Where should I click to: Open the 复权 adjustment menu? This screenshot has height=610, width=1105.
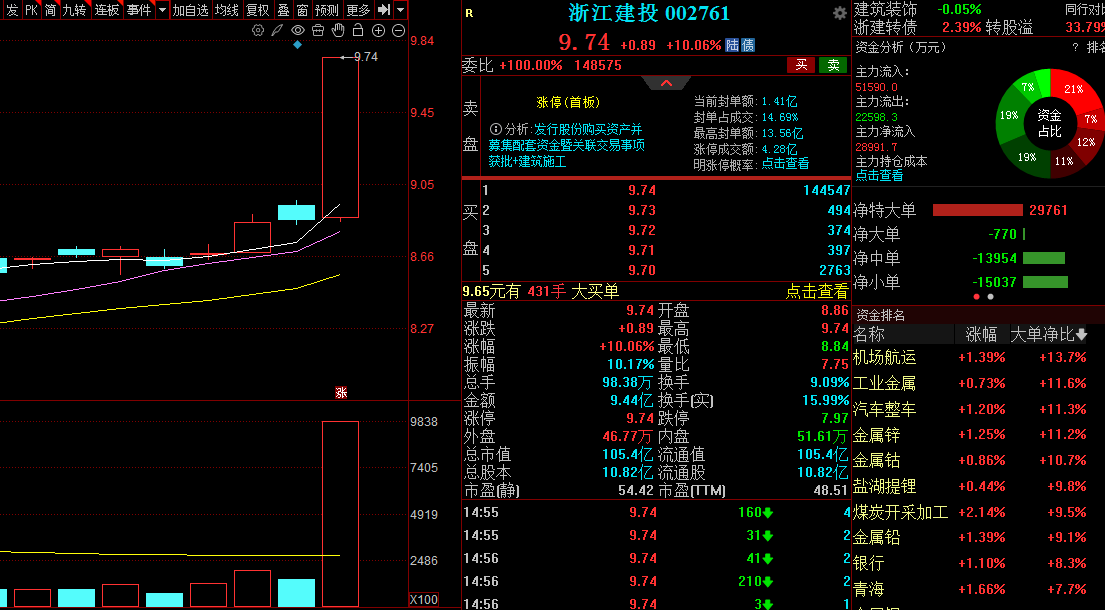[x=258, y=10]
